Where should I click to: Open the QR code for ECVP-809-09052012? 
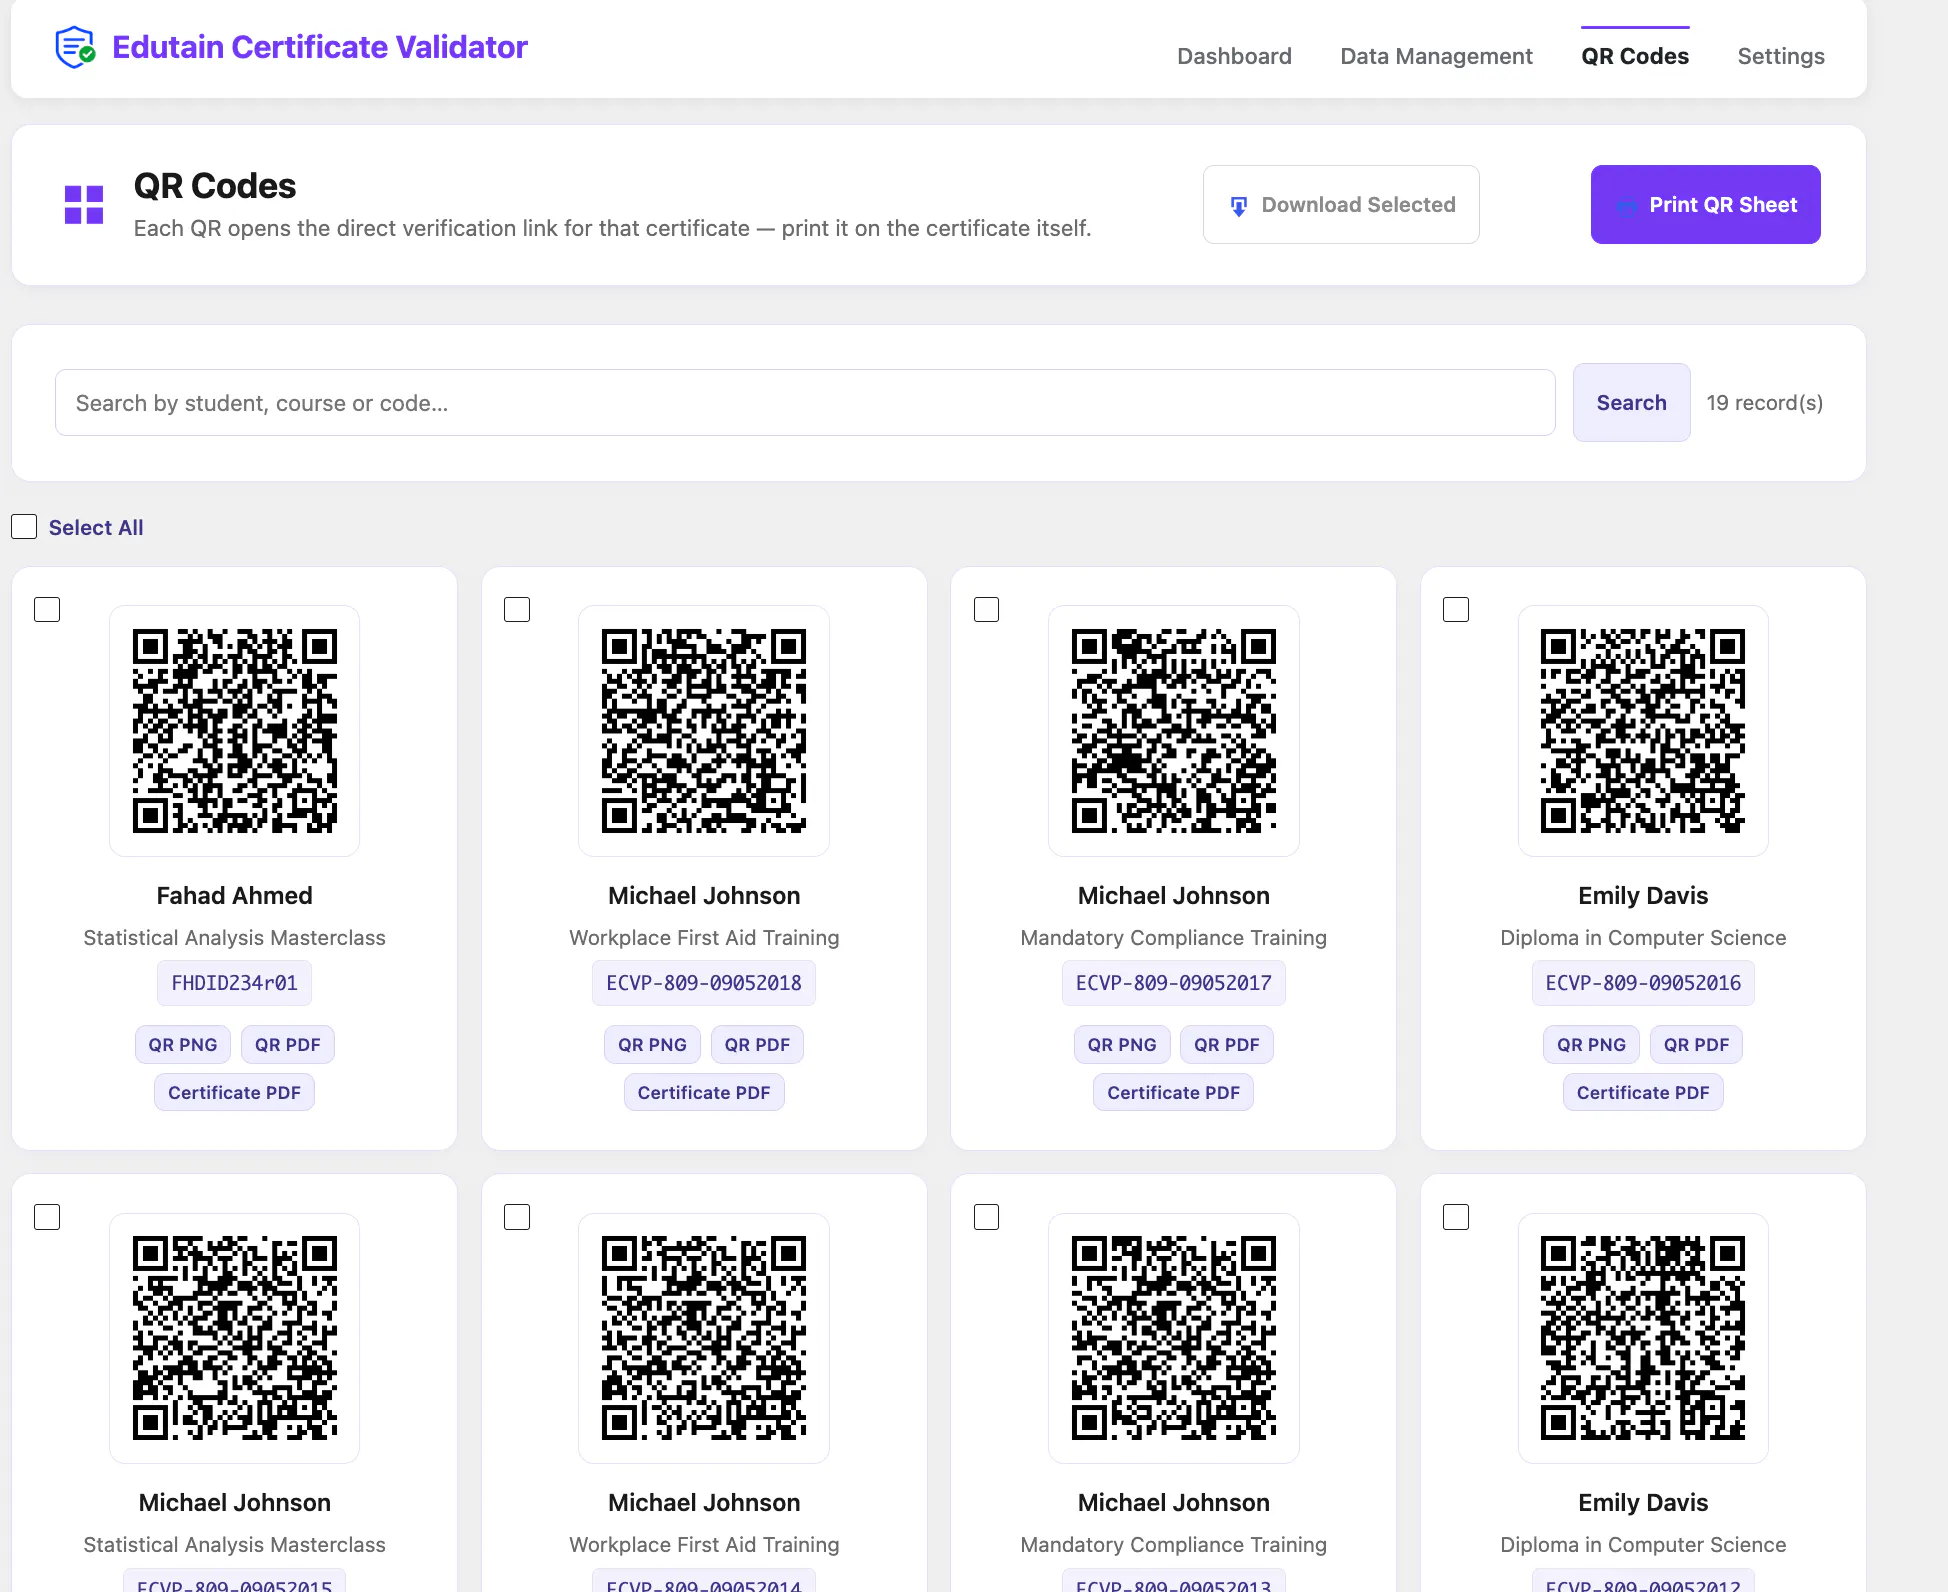(1643, 1338)
